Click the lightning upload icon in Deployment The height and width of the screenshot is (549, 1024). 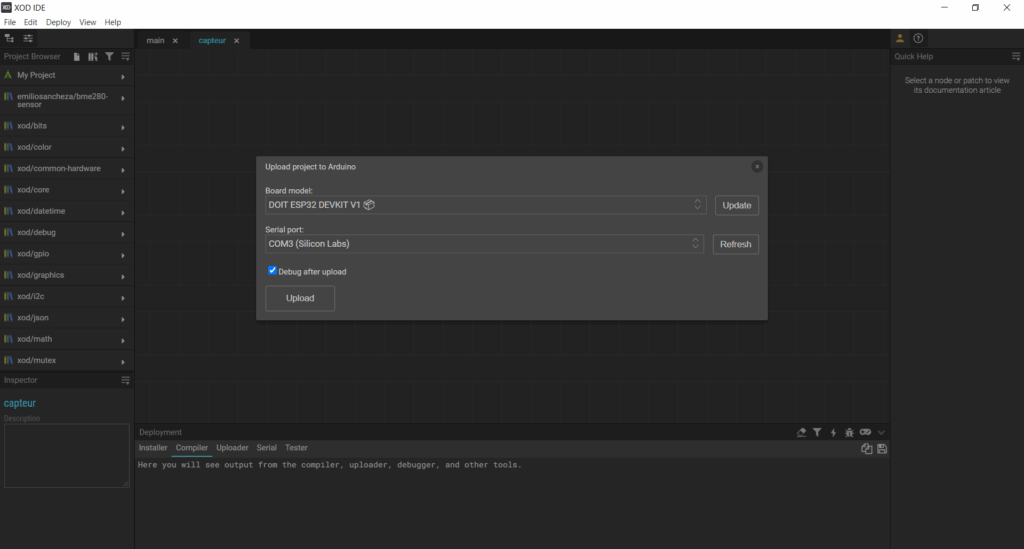833,432
